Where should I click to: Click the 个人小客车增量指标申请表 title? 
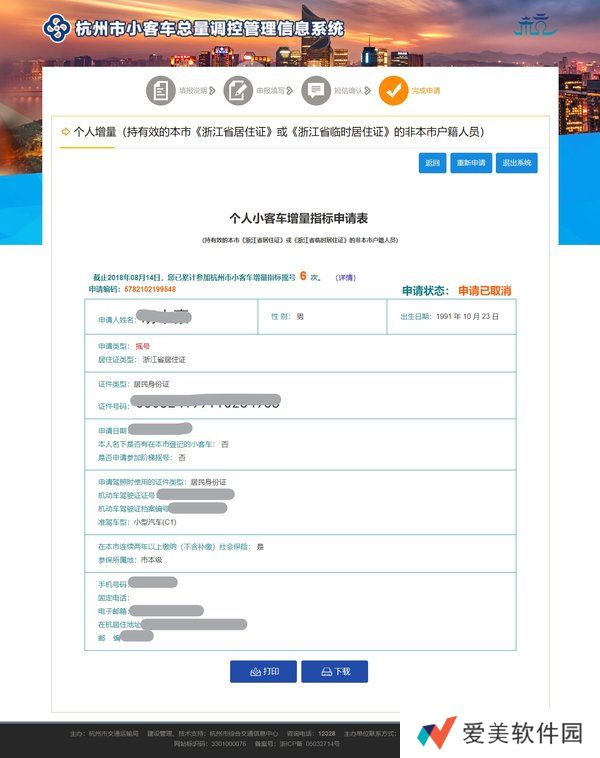point(299,219)
